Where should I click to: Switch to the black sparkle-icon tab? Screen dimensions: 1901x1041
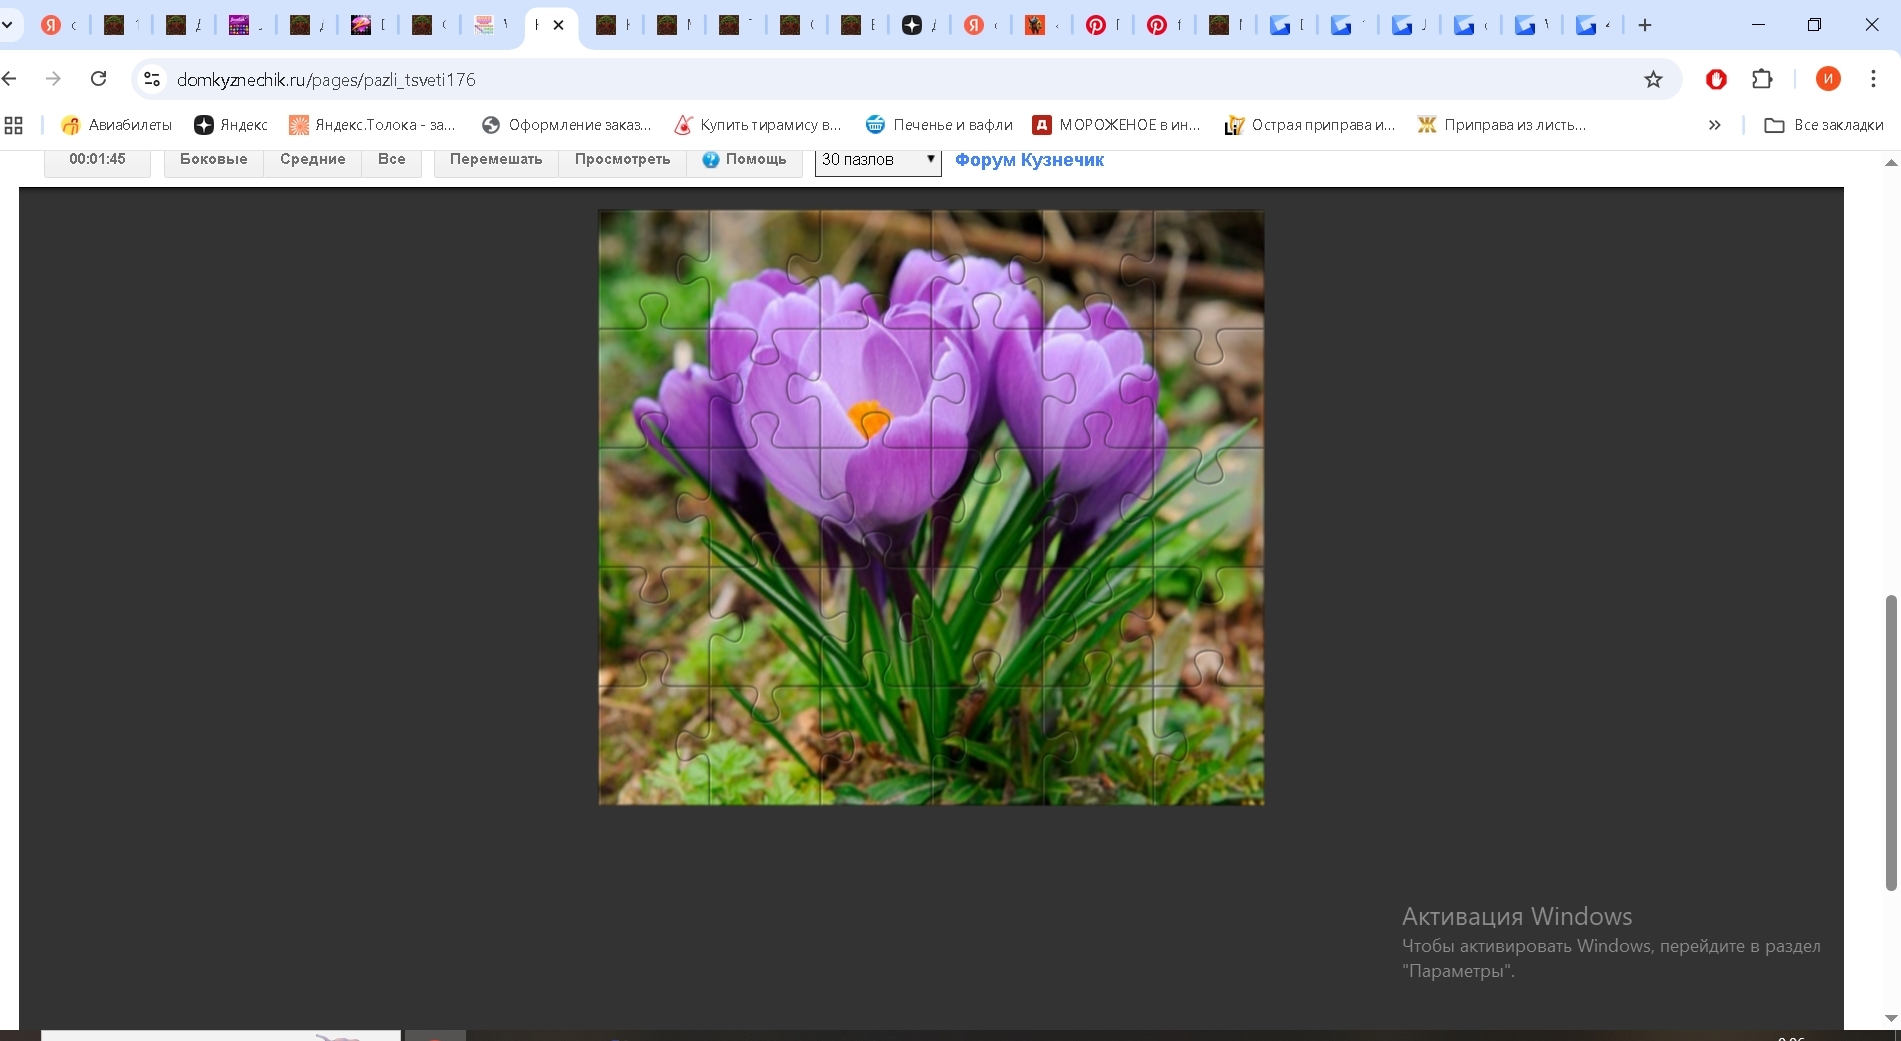[x=912, y=25]
